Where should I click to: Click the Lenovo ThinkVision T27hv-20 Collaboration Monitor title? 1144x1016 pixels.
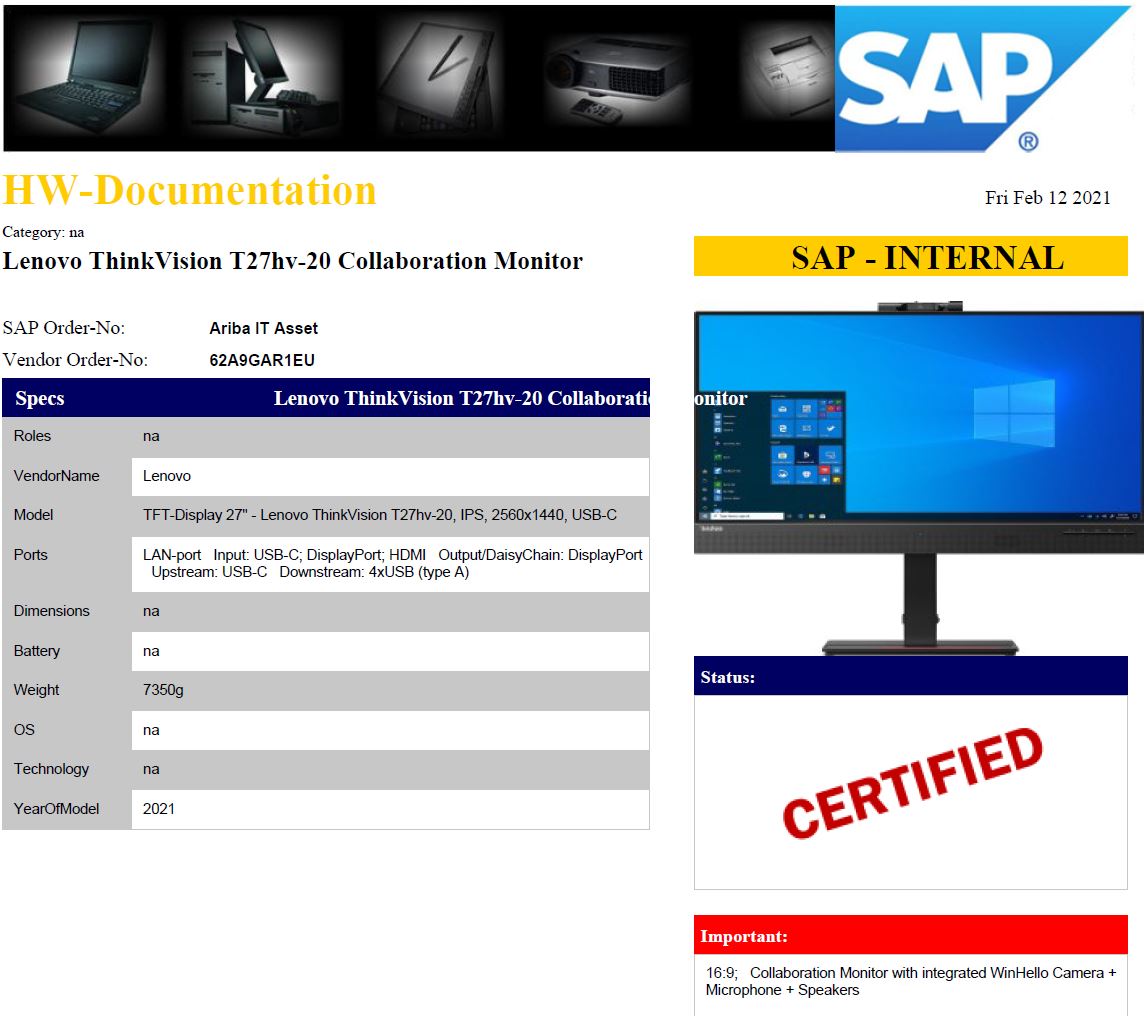pos(293,261)
